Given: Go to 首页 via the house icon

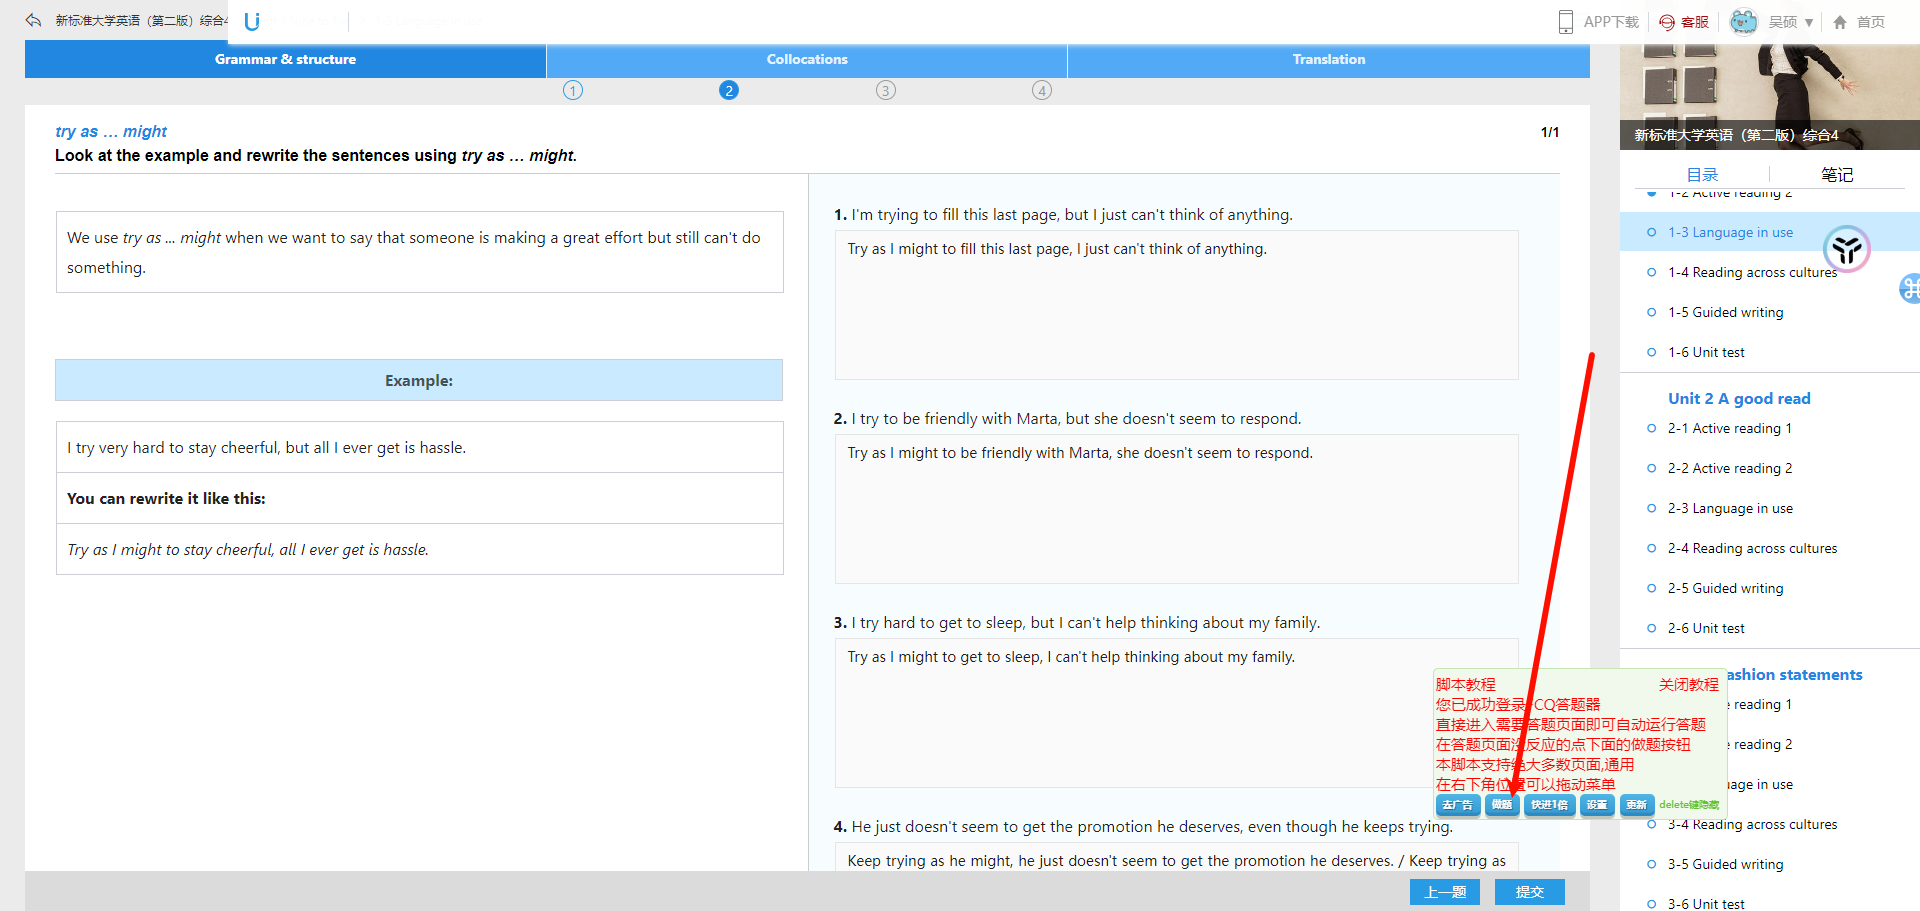Looking at the screenshot, I should click(x=1840, y=22).
